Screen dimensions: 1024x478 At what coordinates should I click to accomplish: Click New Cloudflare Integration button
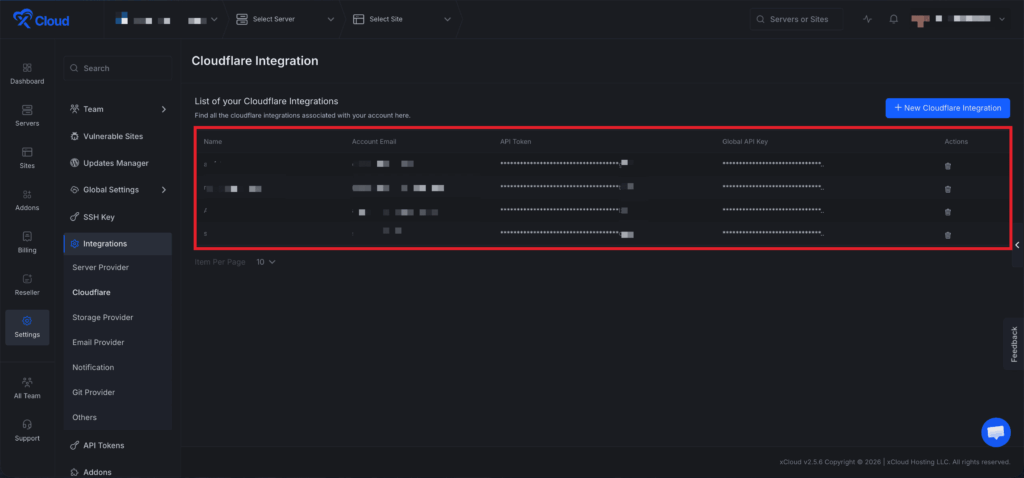[x=948, y=108]
